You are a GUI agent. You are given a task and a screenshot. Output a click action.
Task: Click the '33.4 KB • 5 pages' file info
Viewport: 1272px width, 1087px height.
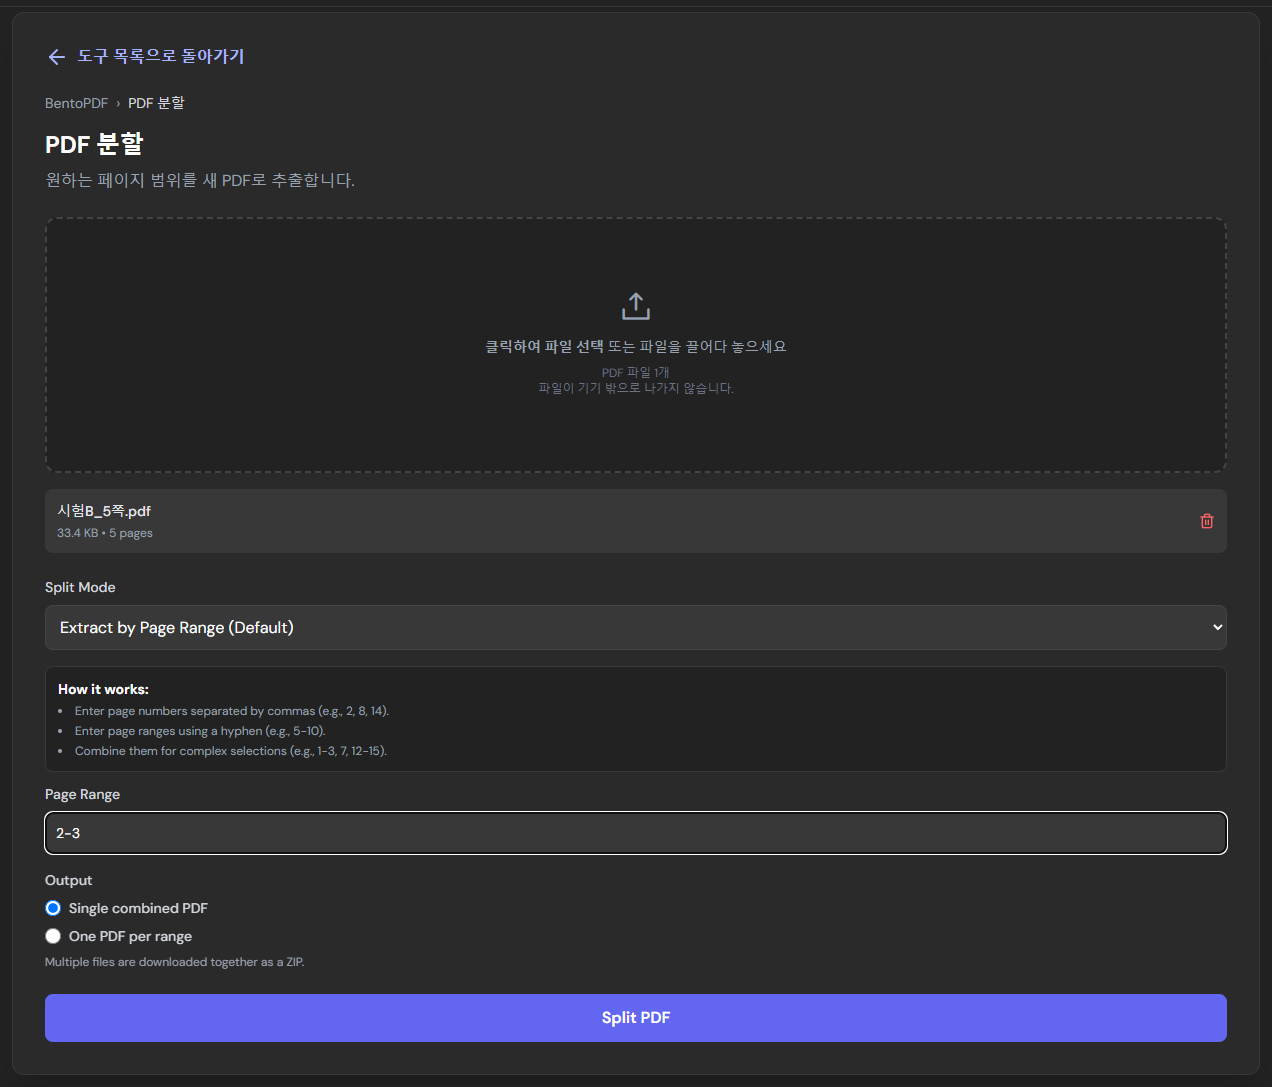point(105,533)
